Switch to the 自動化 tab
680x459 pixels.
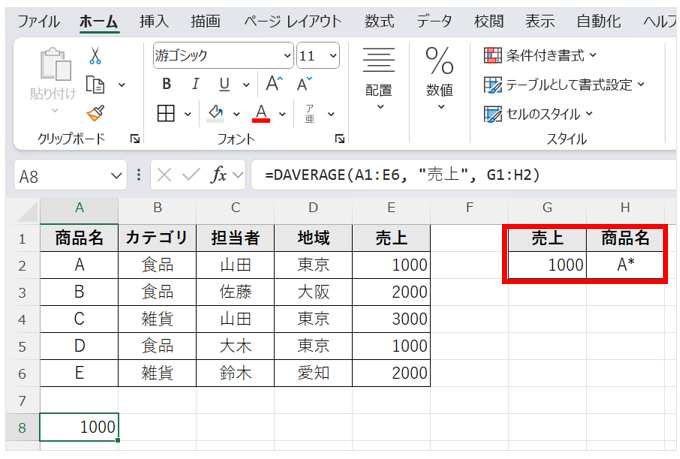click(x=598, y=21)
